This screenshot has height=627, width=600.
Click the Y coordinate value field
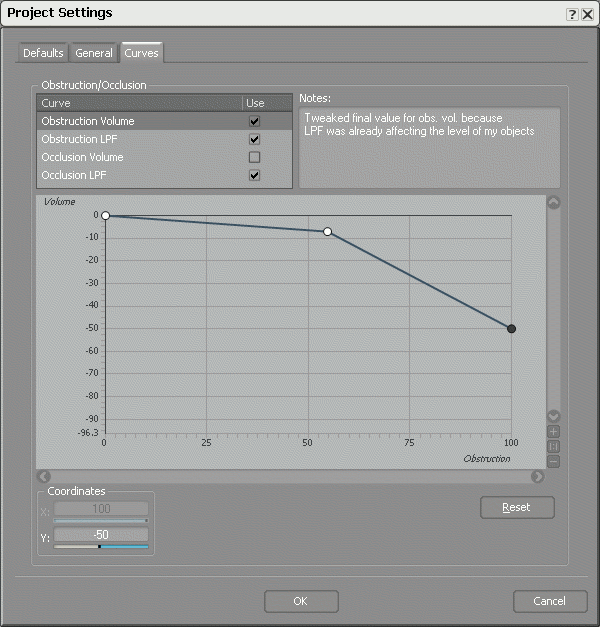(x=100, y=535)
